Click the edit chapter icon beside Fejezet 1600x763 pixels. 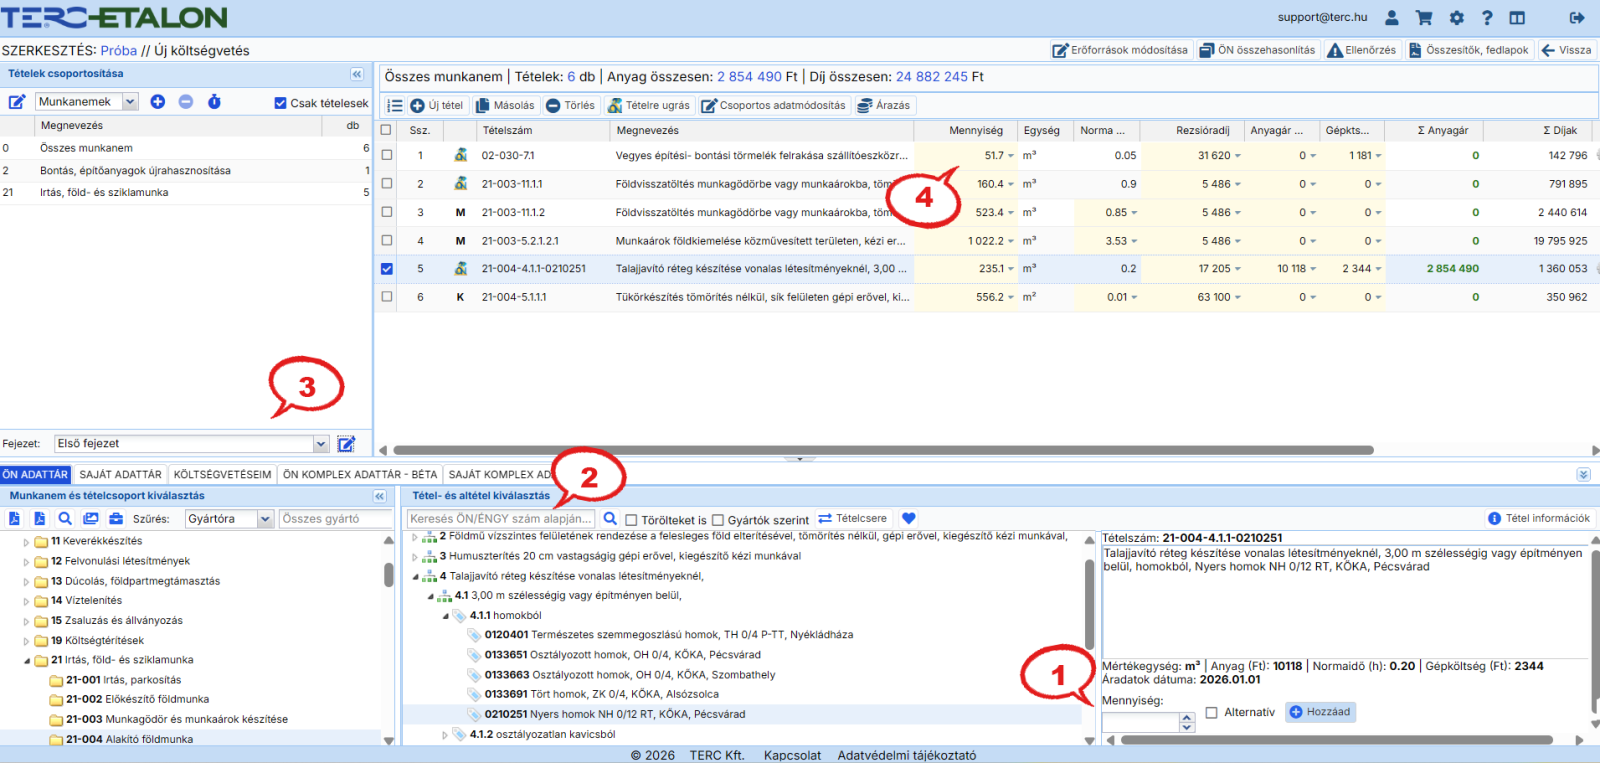tap(346, 444)
